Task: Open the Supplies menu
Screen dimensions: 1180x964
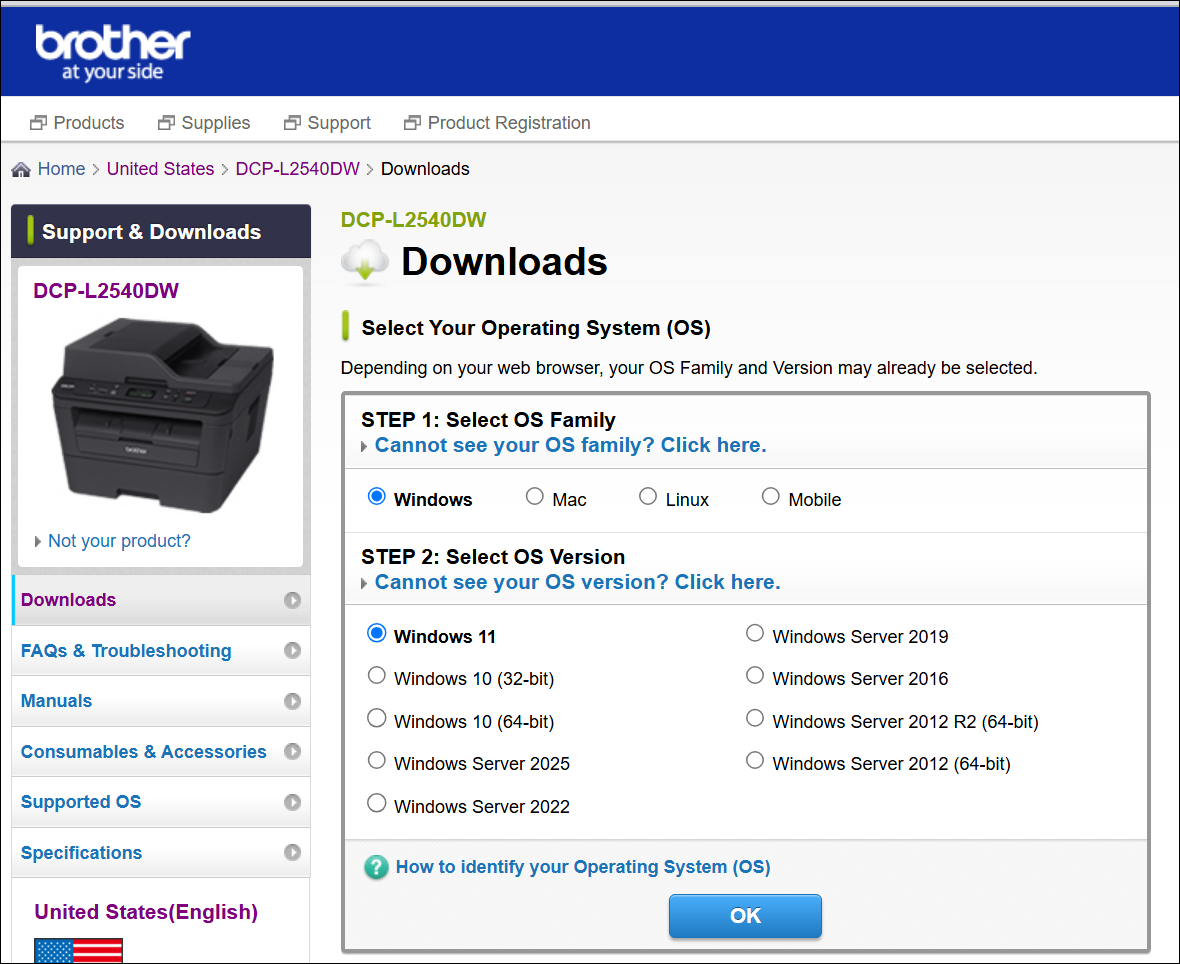Action: coord(216,123)
